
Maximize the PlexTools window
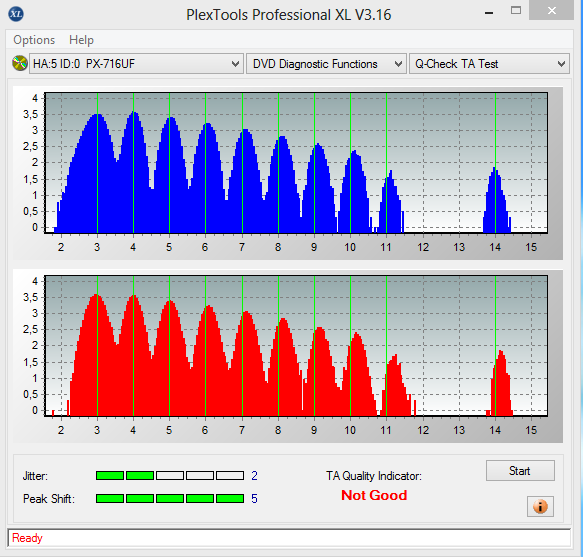click(x=516, y=11)
